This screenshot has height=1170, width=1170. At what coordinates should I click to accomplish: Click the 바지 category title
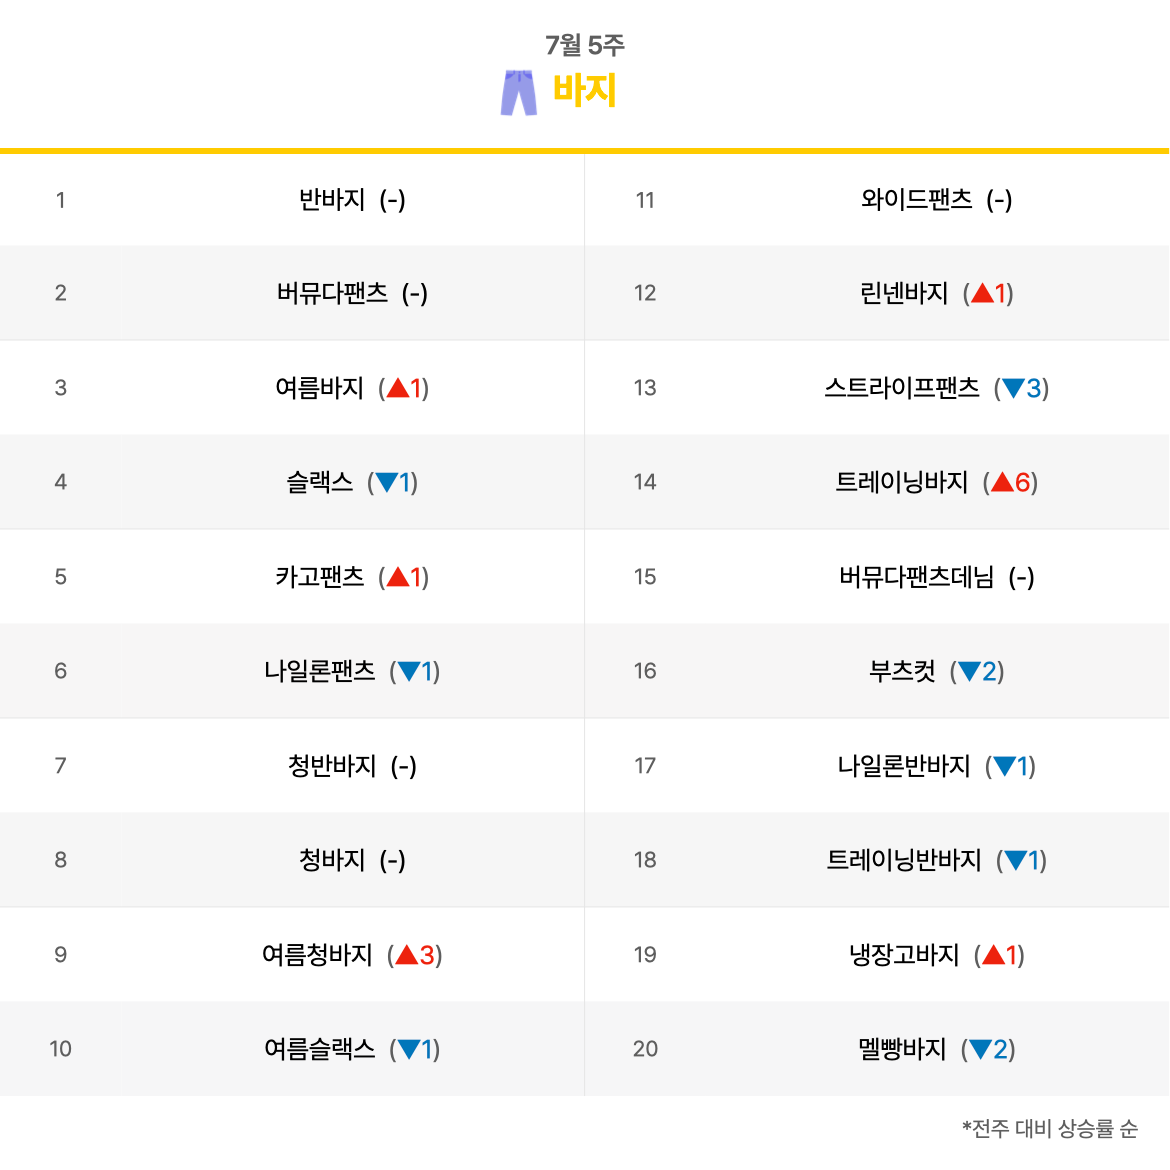click(584, 90)
